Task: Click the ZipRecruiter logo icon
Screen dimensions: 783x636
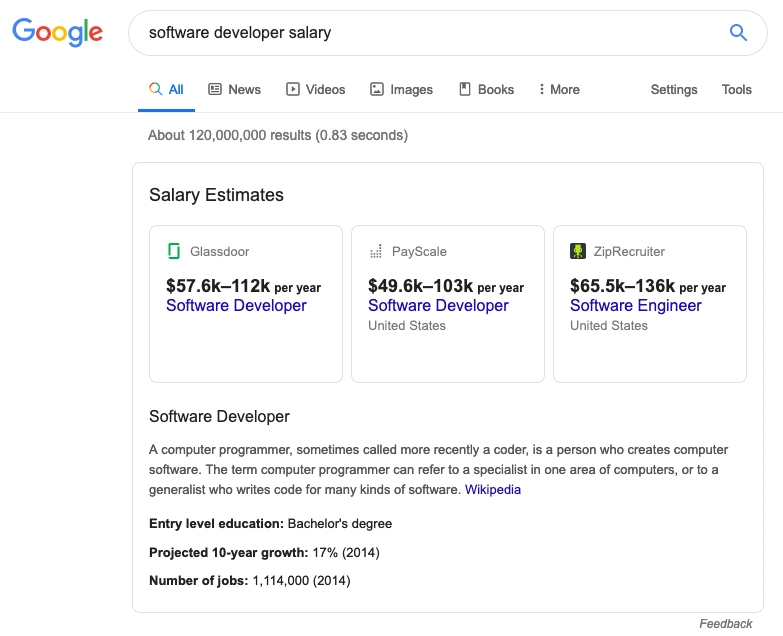Action: 578,251
